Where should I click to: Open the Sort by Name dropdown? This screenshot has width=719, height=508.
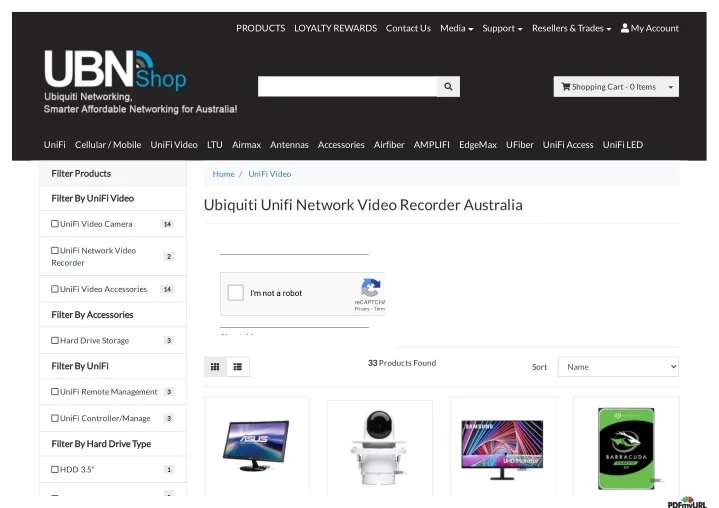pos(618,367)
